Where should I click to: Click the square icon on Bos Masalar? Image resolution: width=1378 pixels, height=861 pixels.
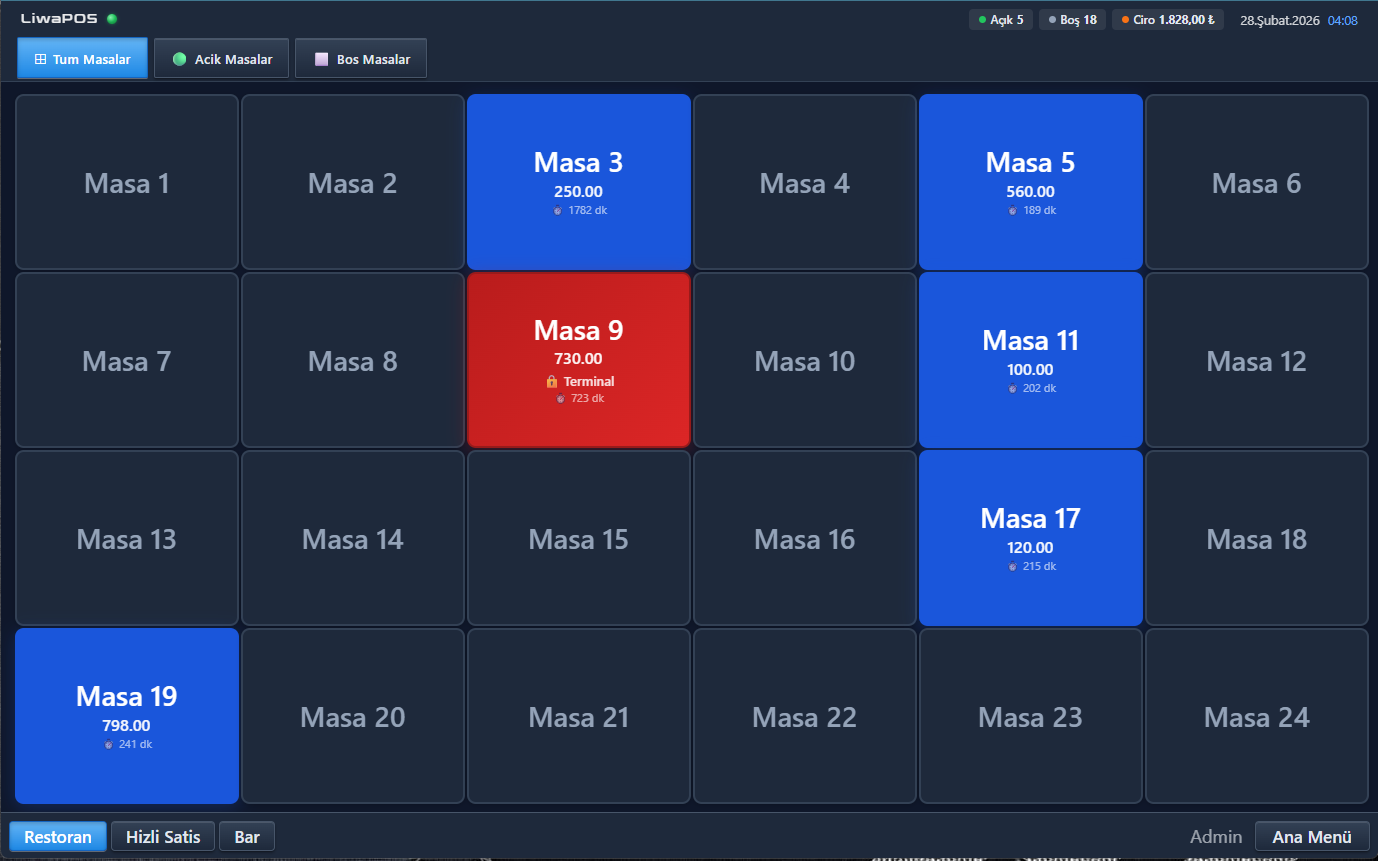click(x=321, y=60)
